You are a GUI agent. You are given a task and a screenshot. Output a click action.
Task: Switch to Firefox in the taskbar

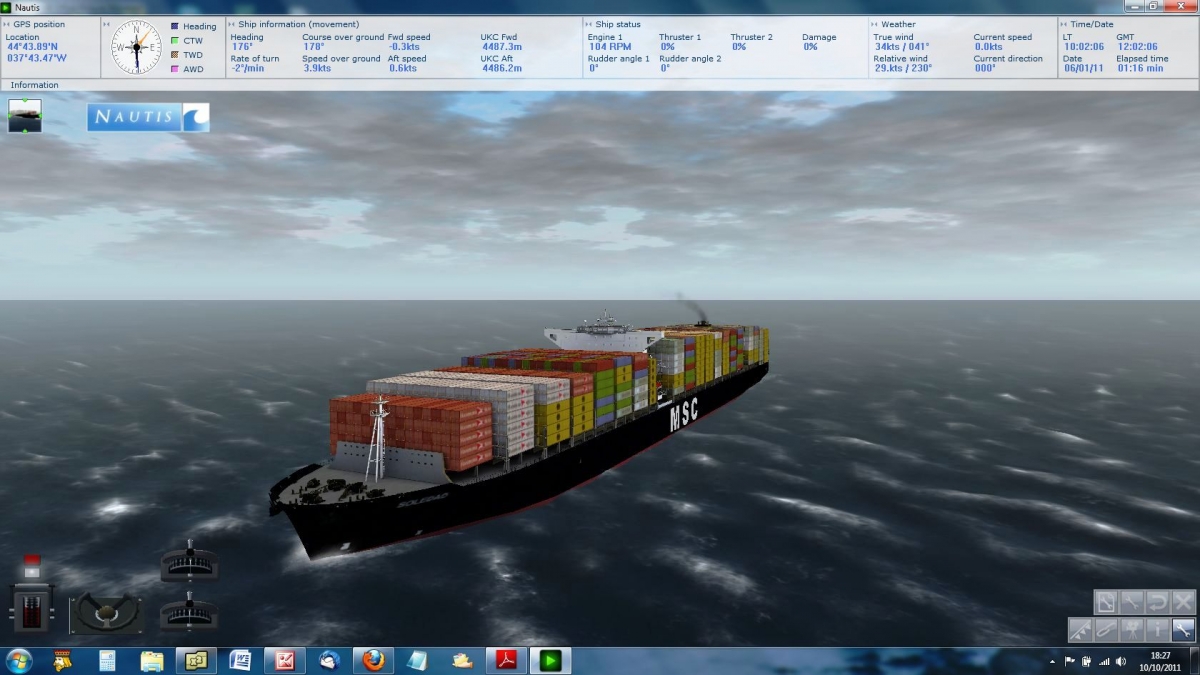373,661
